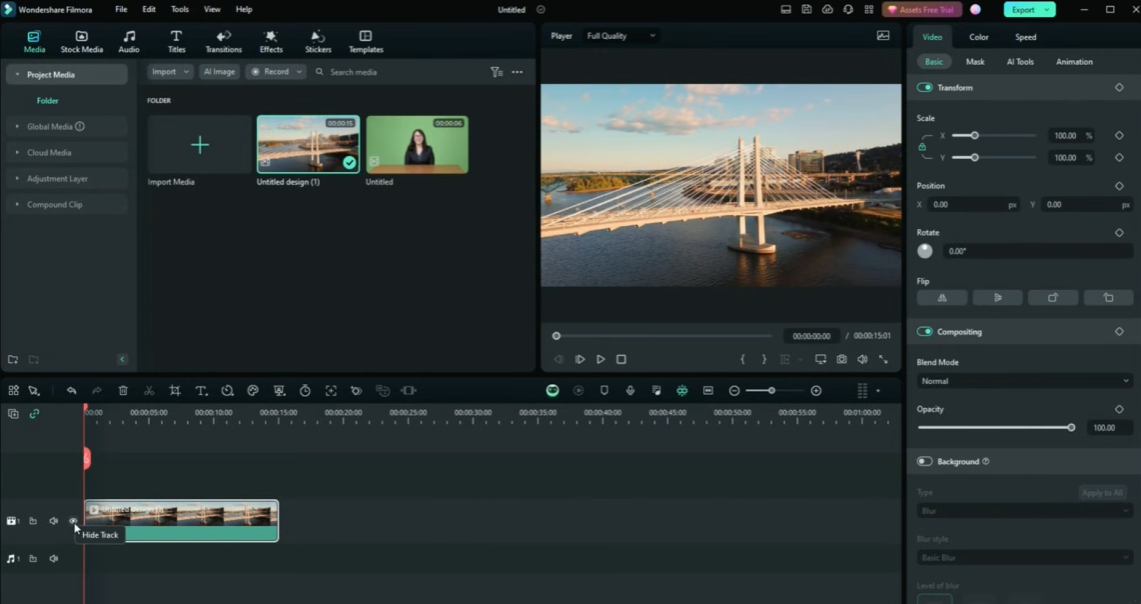Viewport: 1141px width, 604px height.
Task: Switch to the Color tab
Action: (x=979, y=37)
